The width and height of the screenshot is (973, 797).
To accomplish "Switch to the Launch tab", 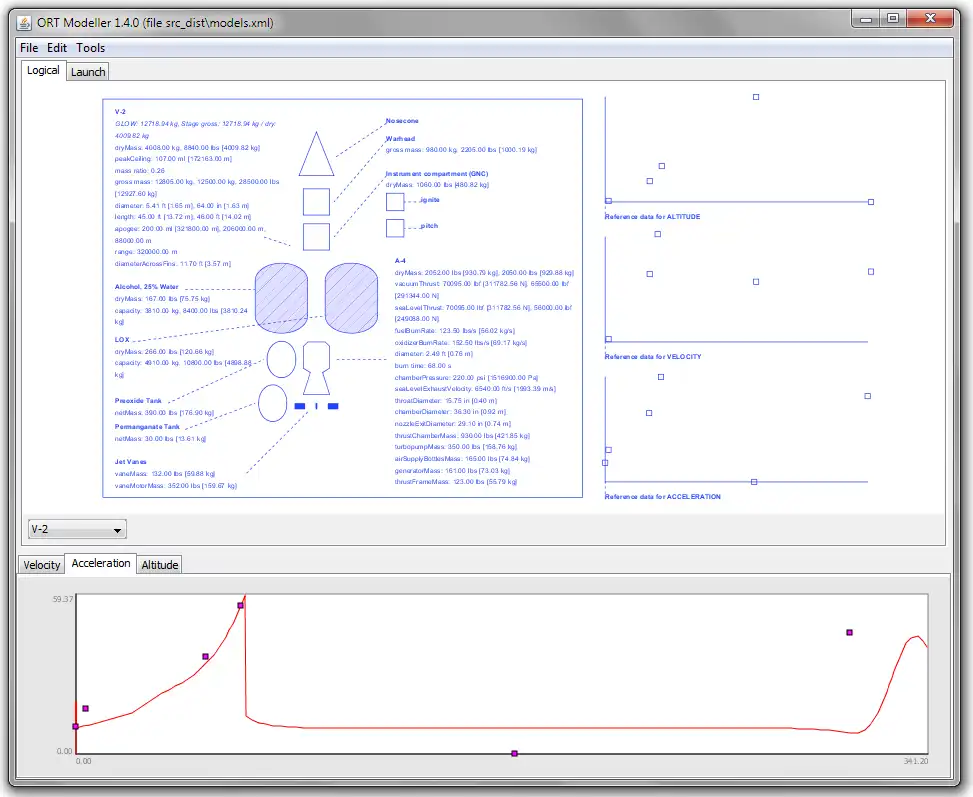I will [87, 72].
